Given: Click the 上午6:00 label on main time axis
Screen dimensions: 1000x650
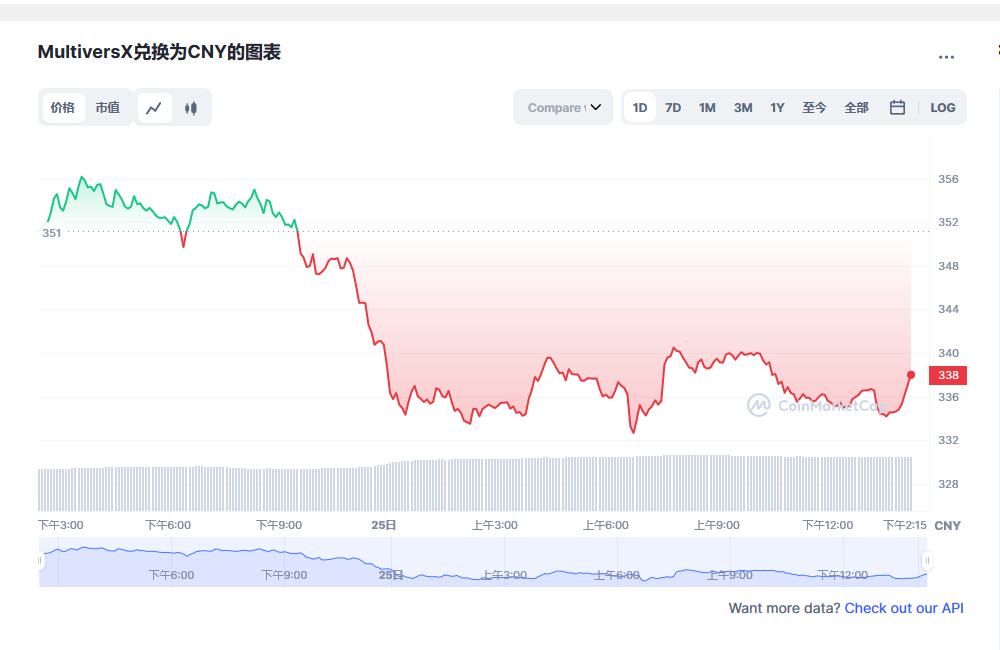Looking at the screenshot, I should [x=605, y=525].
